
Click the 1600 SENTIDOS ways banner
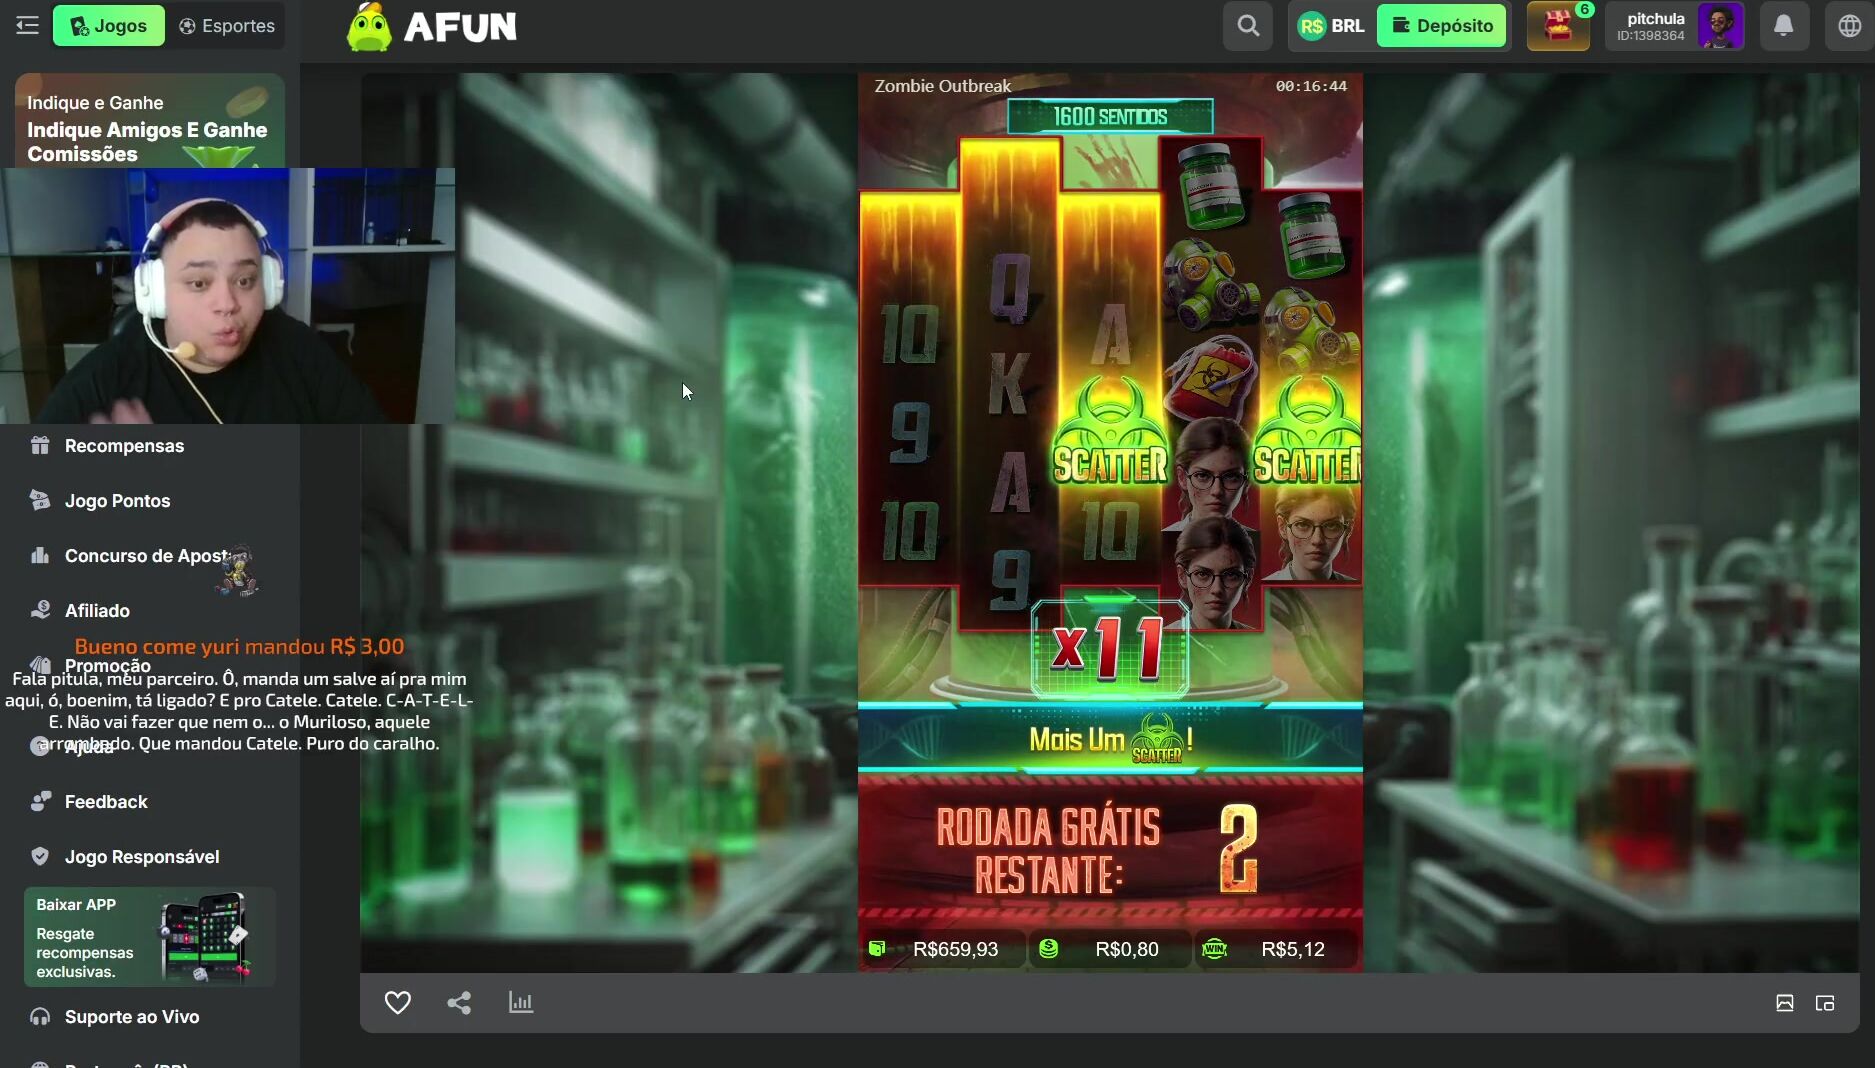1110,116
